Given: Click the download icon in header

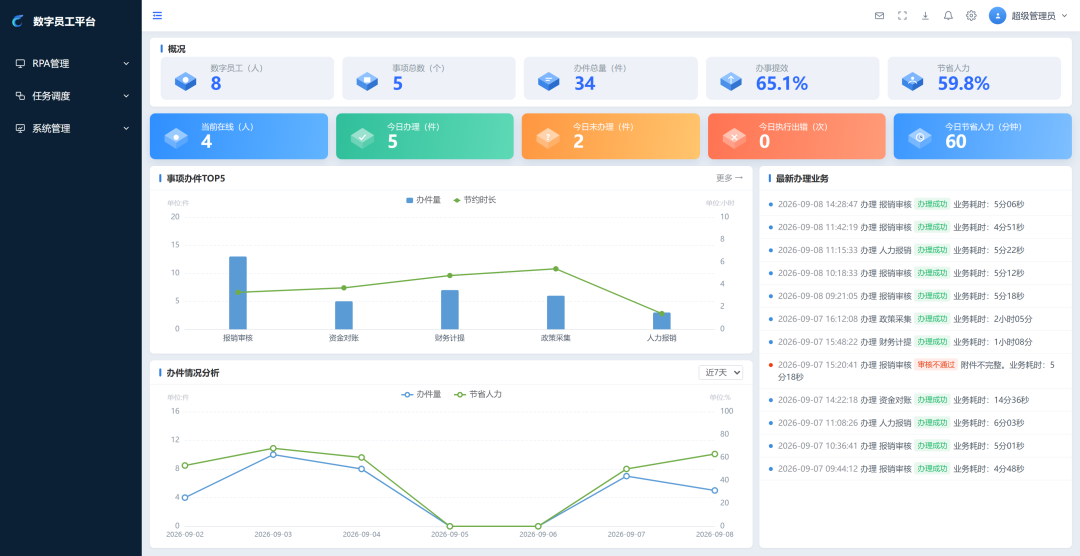Looking at the screenshot, I should (925, 16).
